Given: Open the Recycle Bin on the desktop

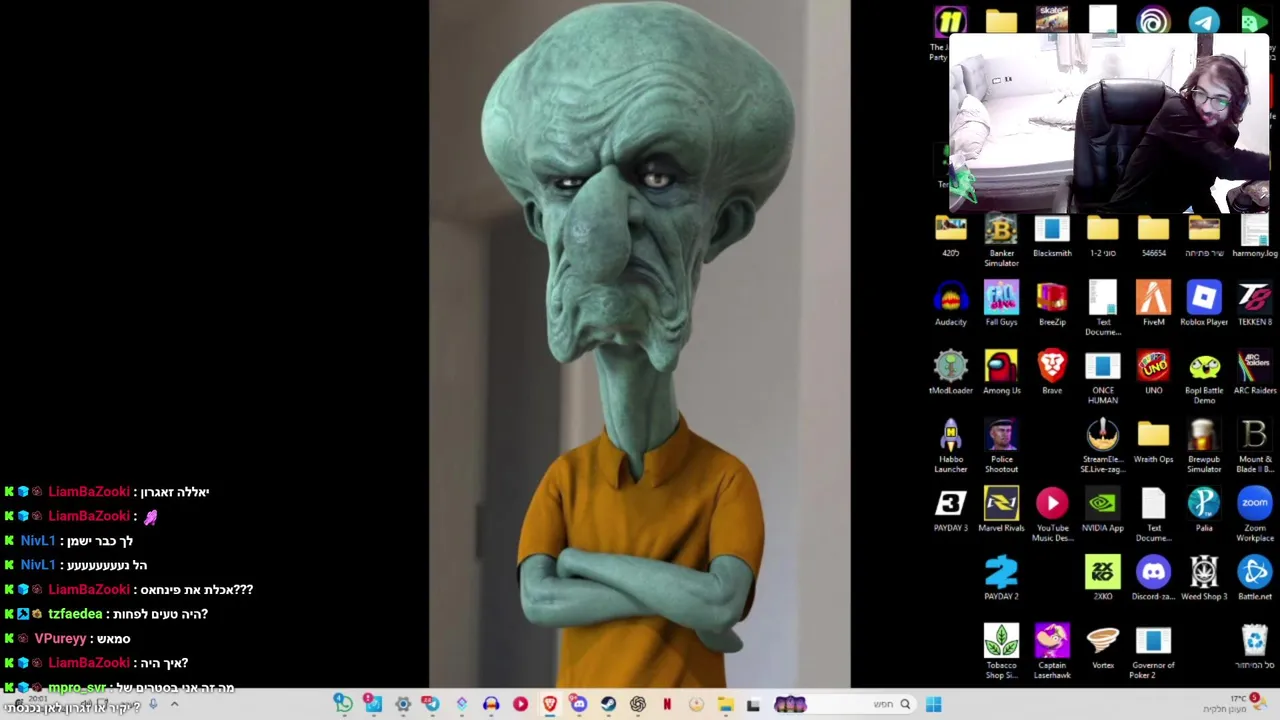Looking at the screenshot, I should click(1255, 647).
